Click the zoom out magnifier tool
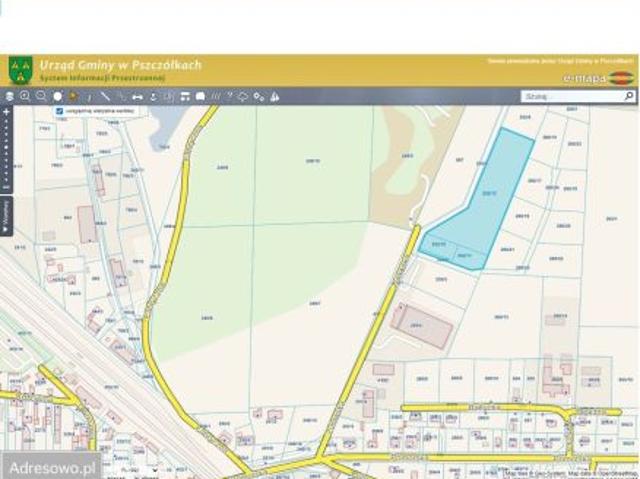640x479 pixels. coord(41,96)
